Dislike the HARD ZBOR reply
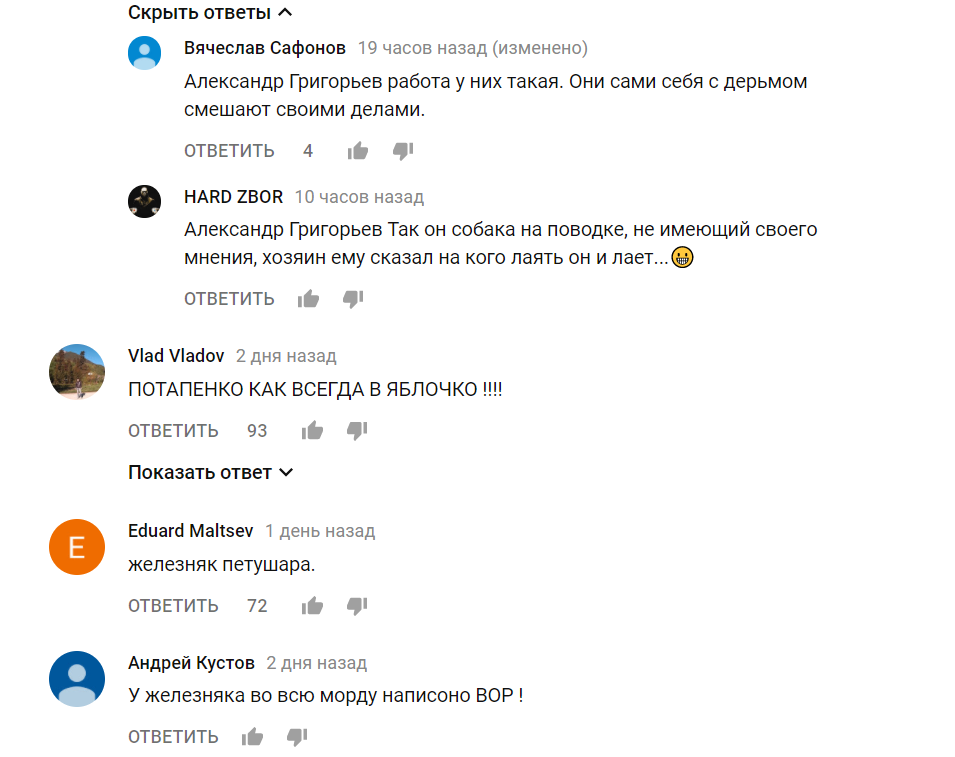This screenshot has width=955, height=757. coord(353,298)
